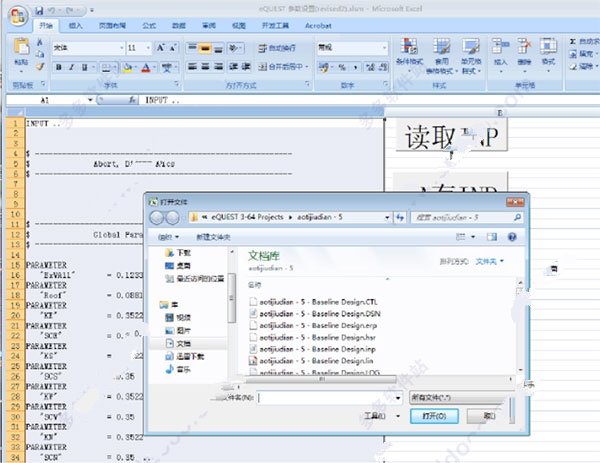Apply bottom vertical alignment
Screen dimensions: 600x463
218,49
